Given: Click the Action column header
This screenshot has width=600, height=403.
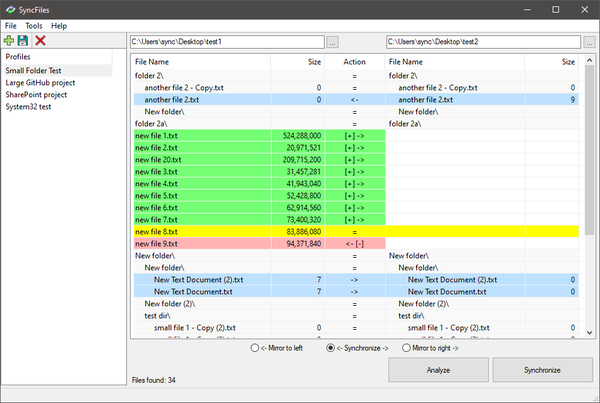Looking at the screenshot, I should coord(355,62).
